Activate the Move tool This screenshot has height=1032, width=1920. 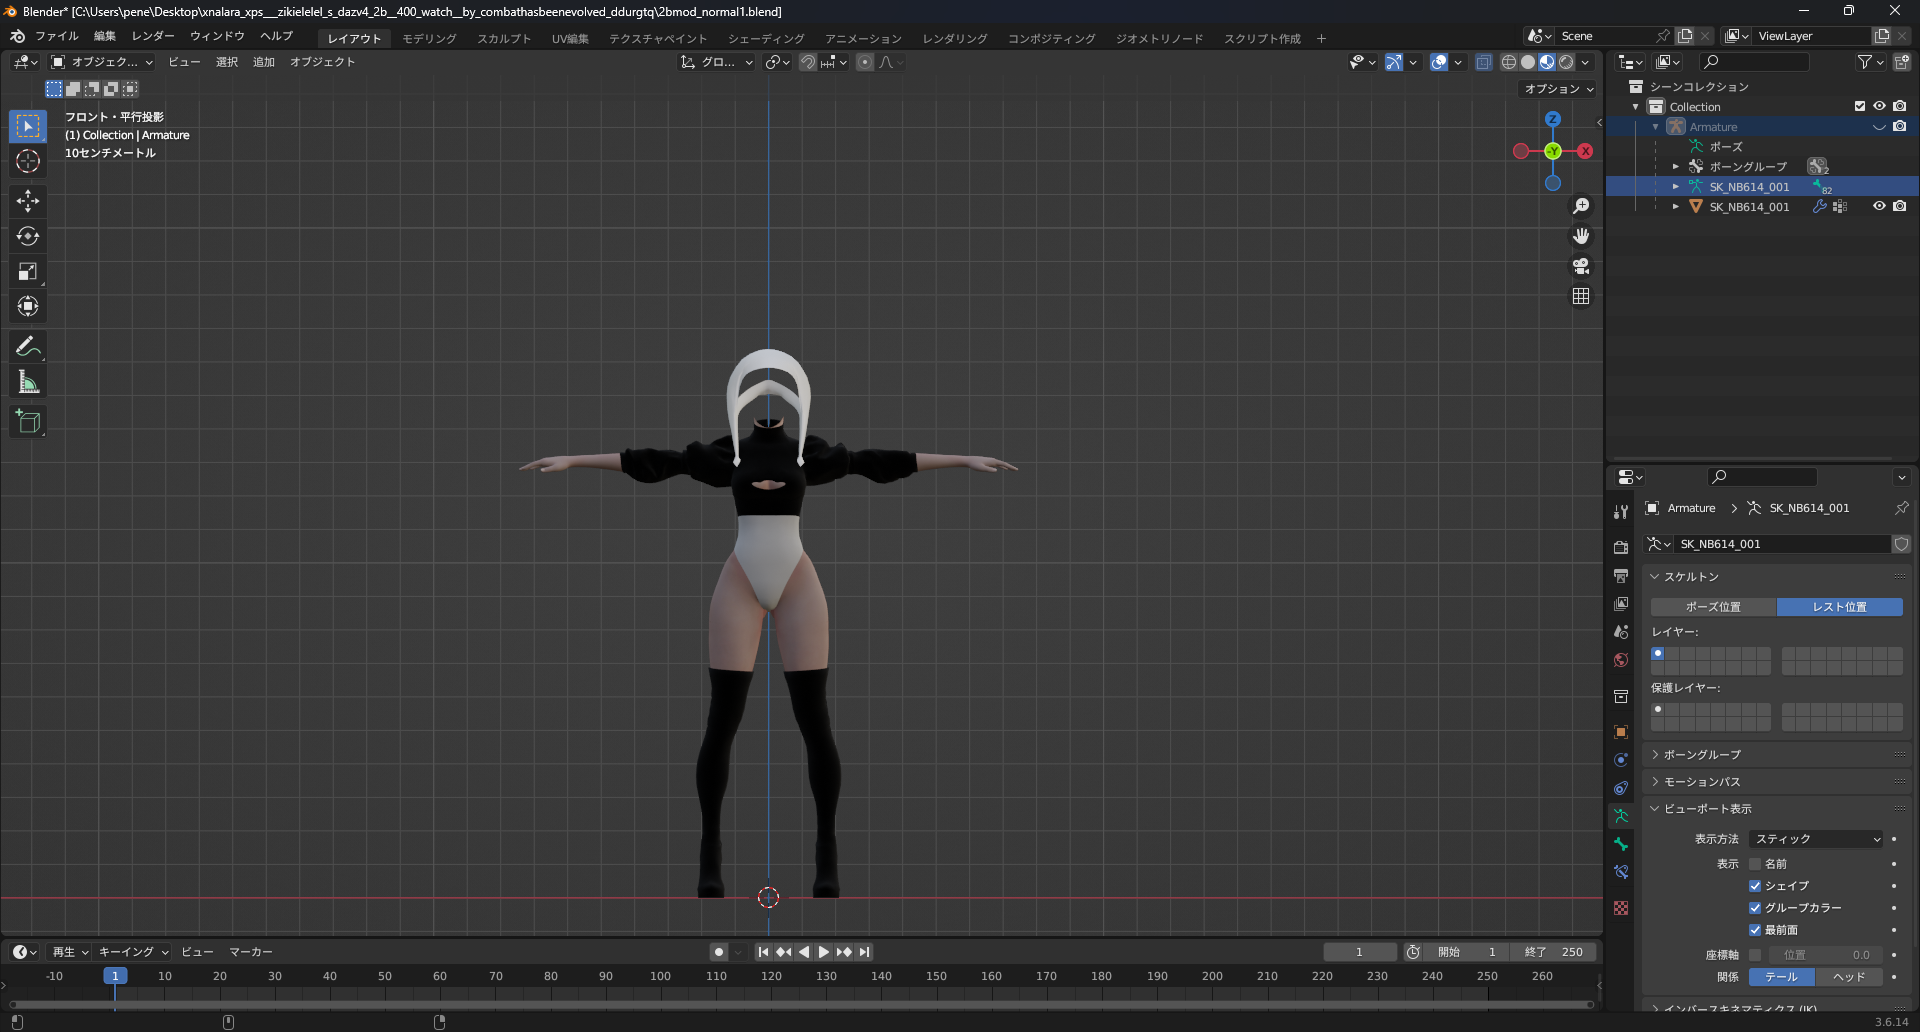28,201
